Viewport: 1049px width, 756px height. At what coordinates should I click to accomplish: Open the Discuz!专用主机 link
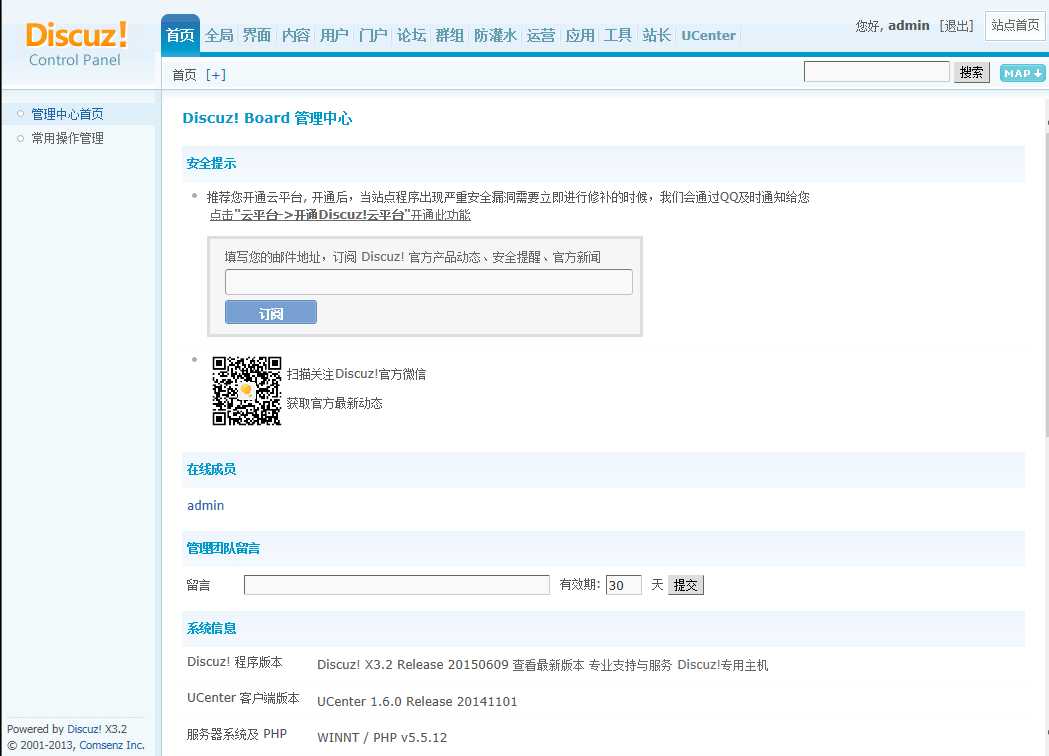723,665
